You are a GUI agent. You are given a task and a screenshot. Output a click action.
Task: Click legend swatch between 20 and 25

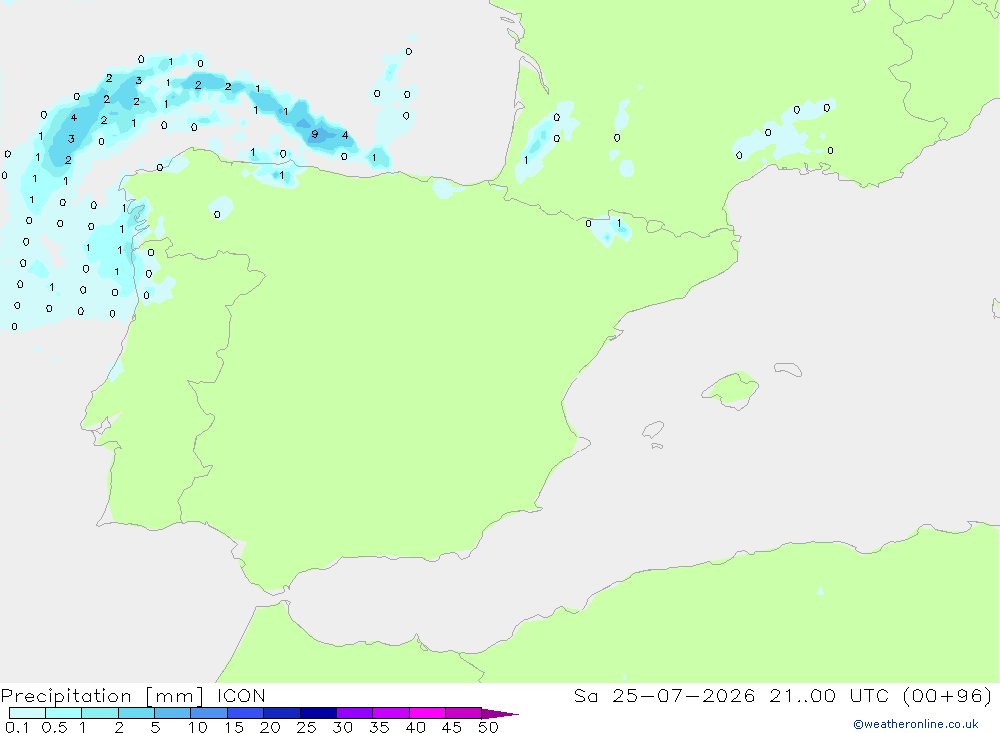(x=282, y=713)
